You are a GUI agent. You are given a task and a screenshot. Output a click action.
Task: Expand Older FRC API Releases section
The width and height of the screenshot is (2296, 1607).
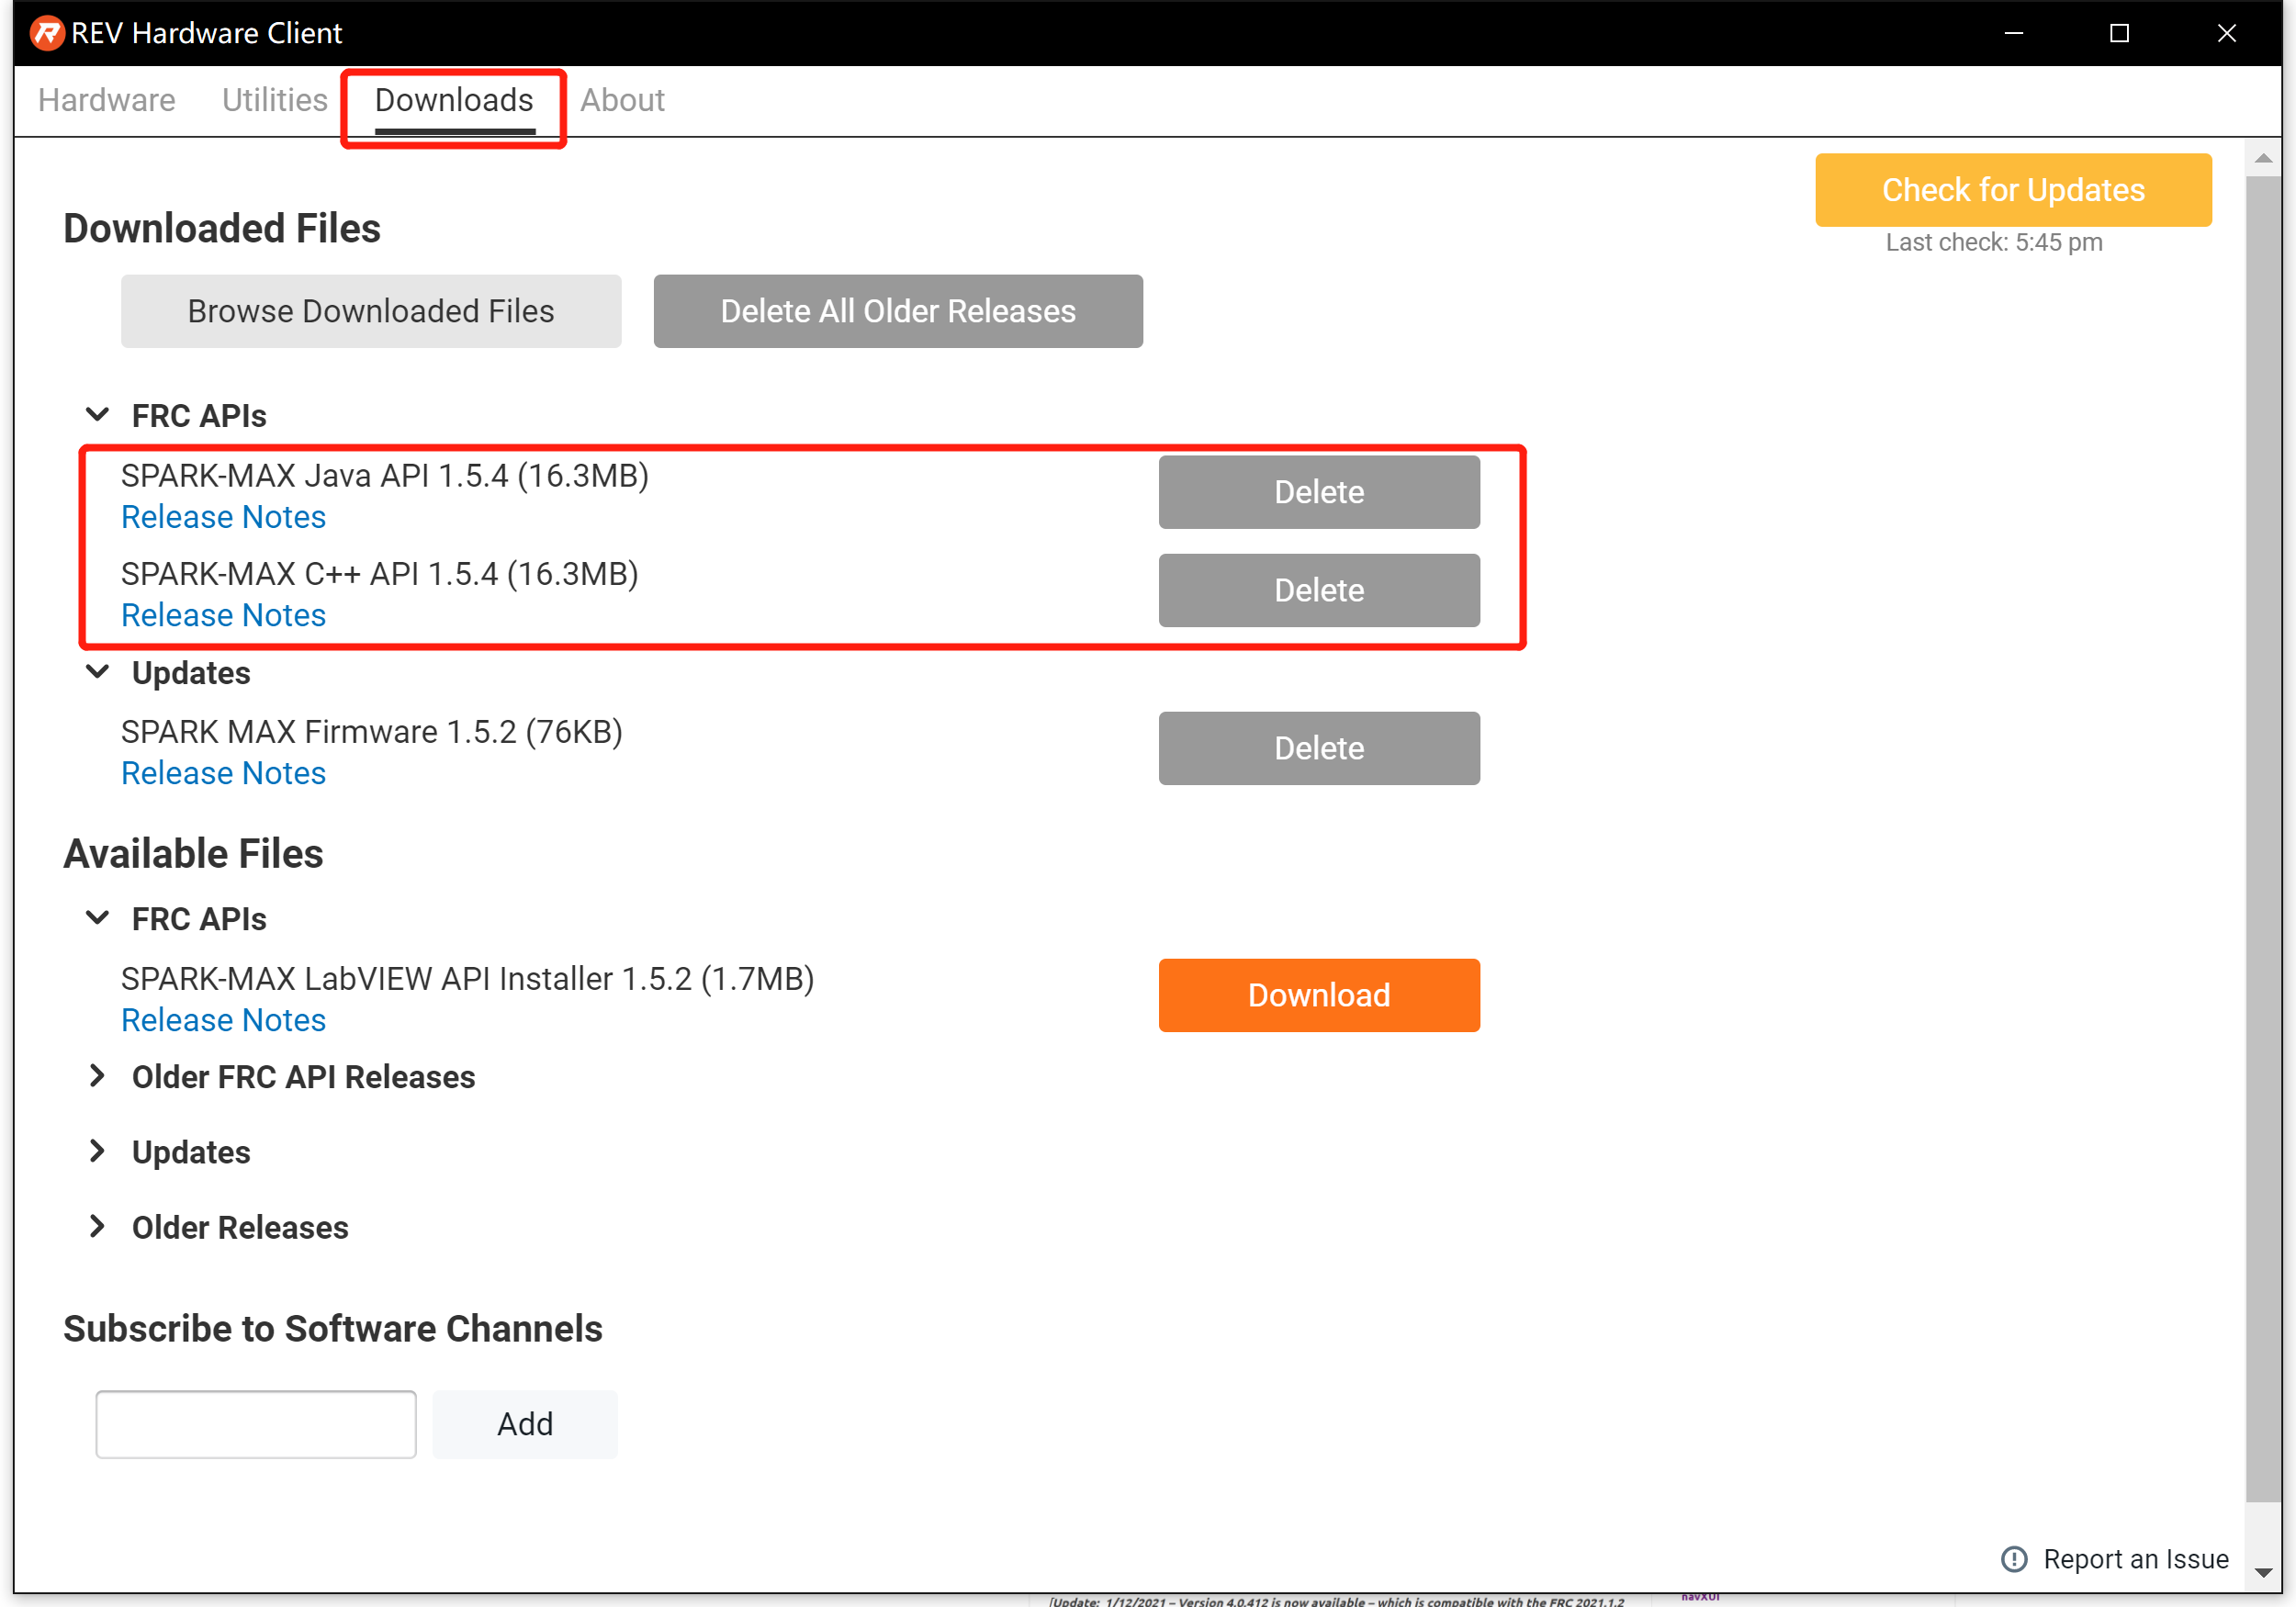point(98,1076)
